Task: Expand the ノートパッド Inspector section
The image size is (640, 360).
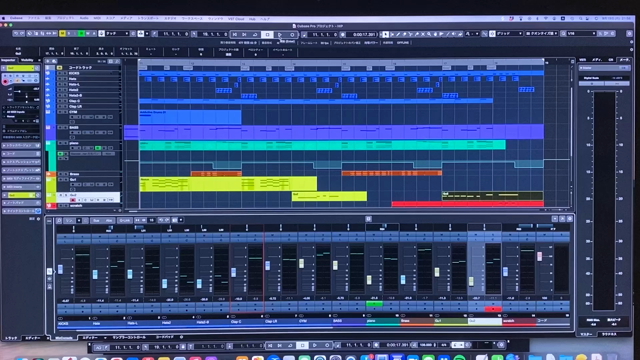Action: pos(21,203)
